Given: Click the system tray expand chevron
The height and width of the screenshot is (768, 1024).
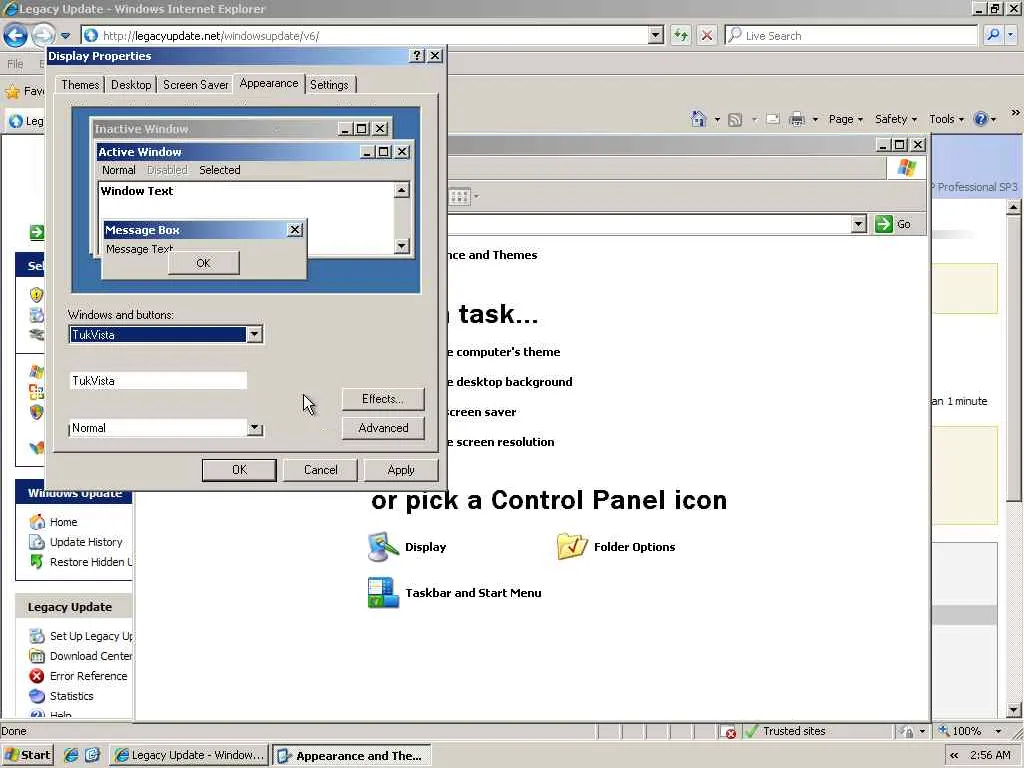Looking at the screenshot, I should [953, 755].
